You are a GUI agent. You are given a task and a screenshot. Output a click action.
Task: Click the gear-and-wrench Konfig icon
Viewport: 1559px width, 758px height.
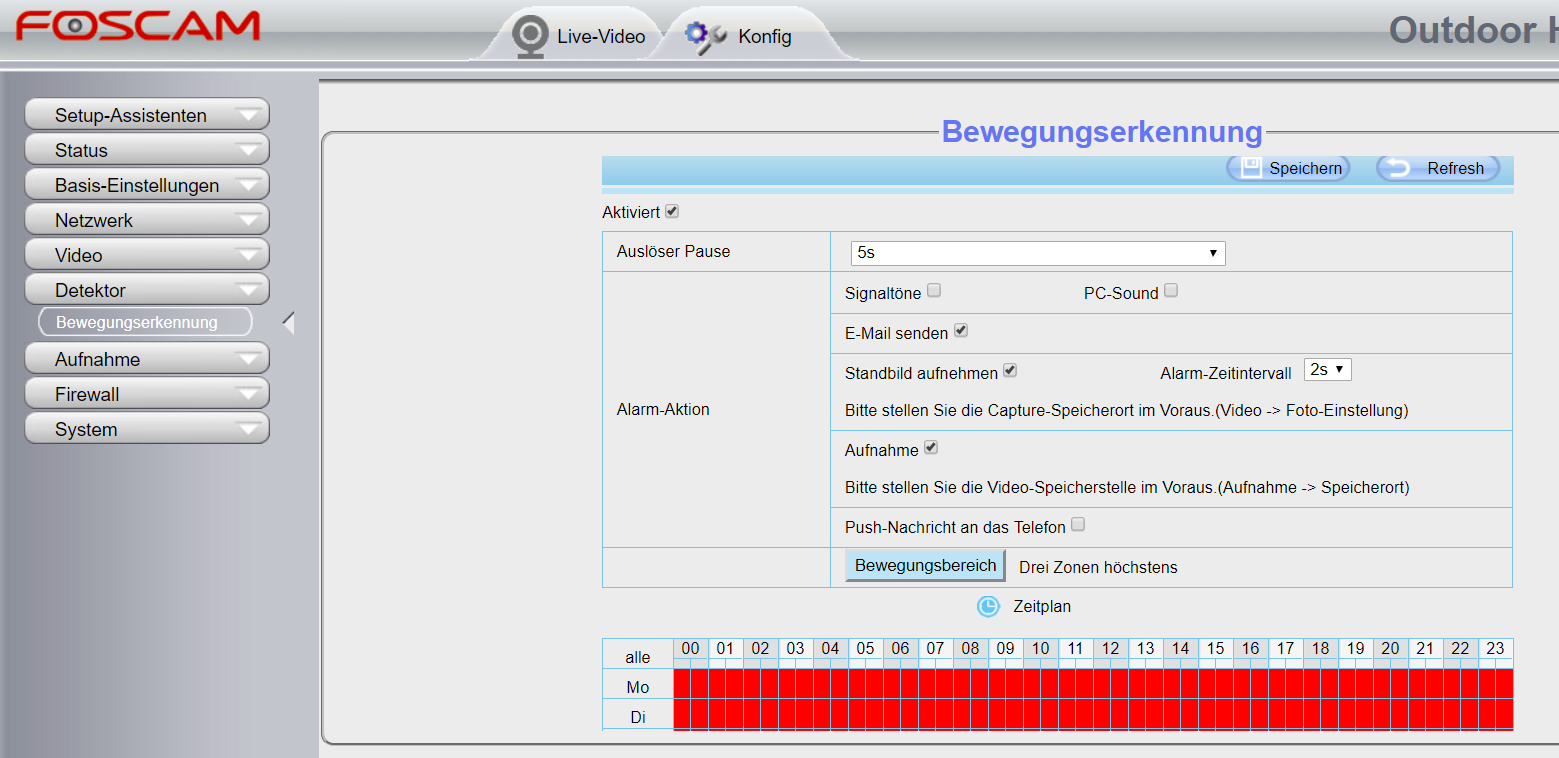tap(705, 37)
